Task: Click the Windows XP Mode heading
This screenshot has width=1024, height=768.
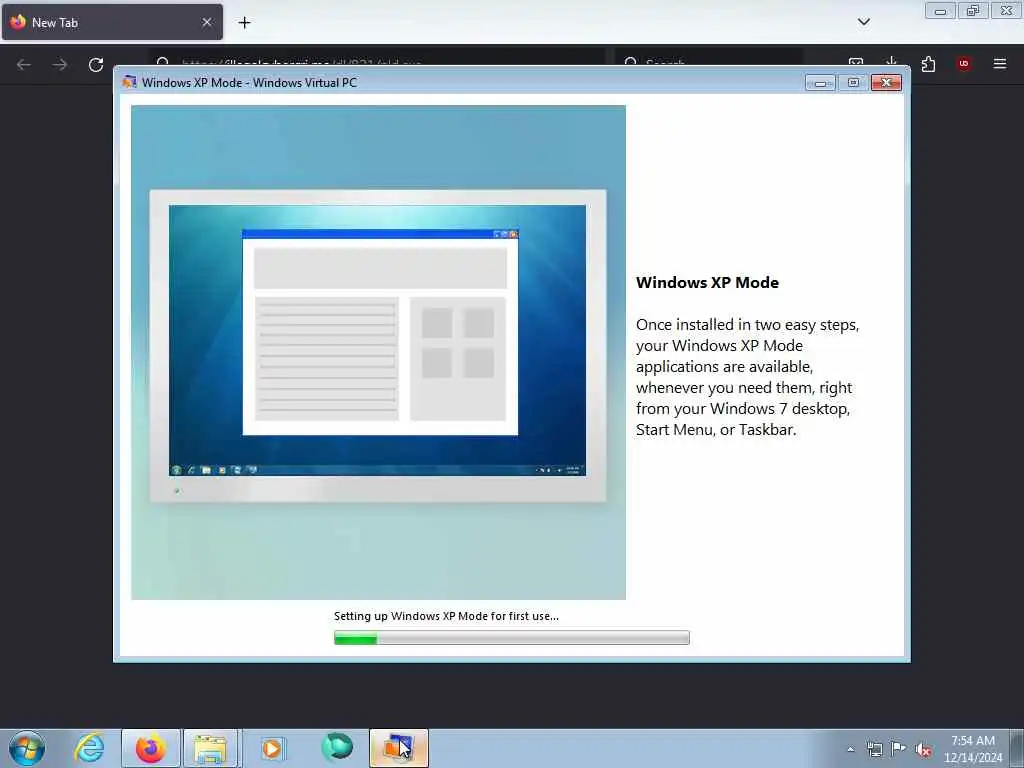Action: click(707, 283)
